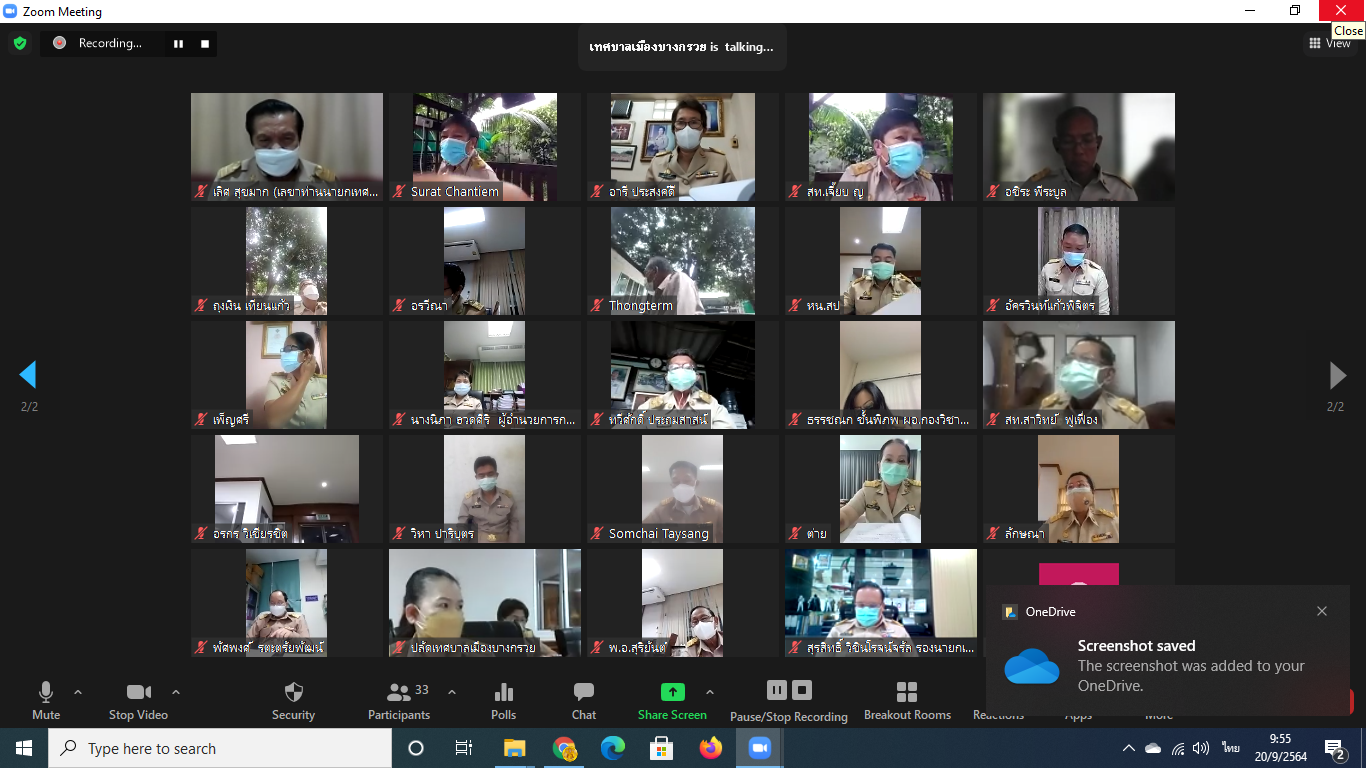Open File Explorer from taskbar
Screen dimensions: 1366x768
click(514, 748)
